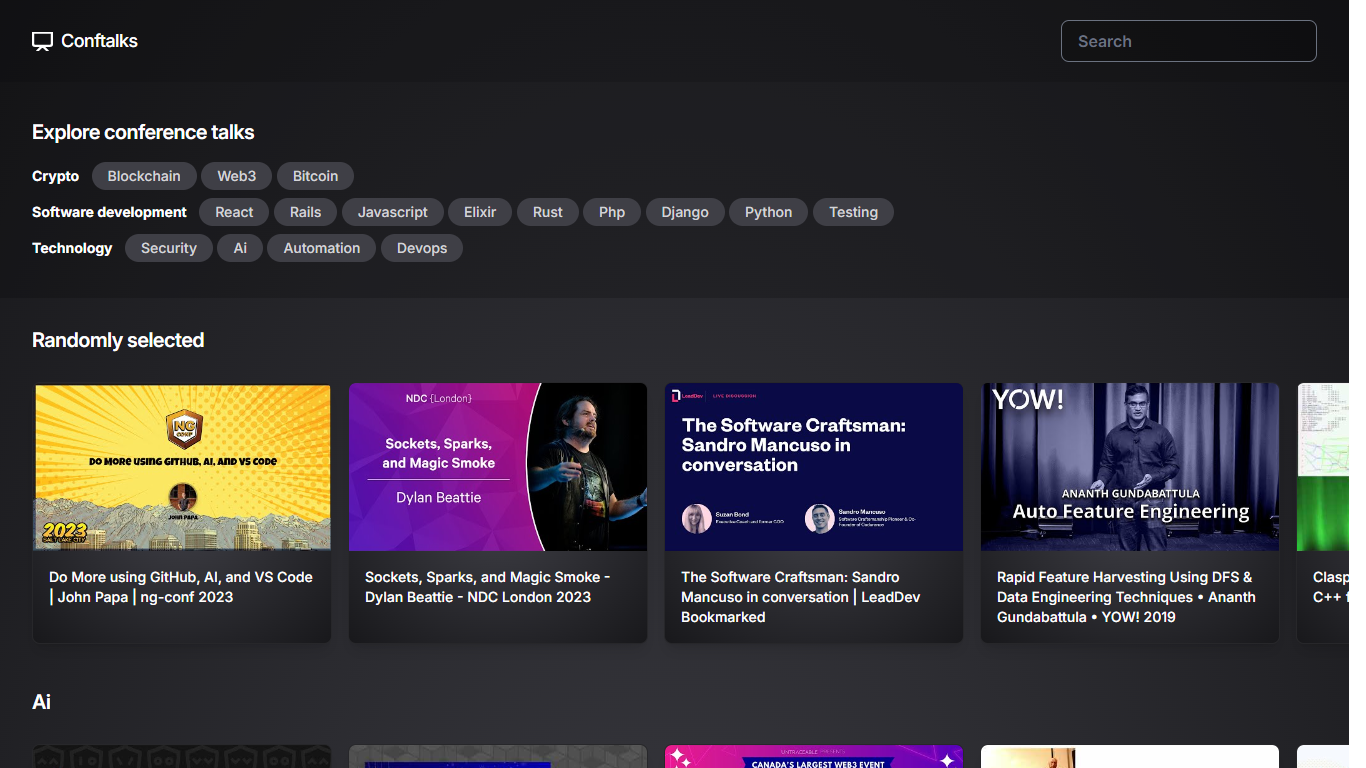This screenshot has width=1366, height=768.
Task: Pick the Security topic tag
Action: point(169,248)
